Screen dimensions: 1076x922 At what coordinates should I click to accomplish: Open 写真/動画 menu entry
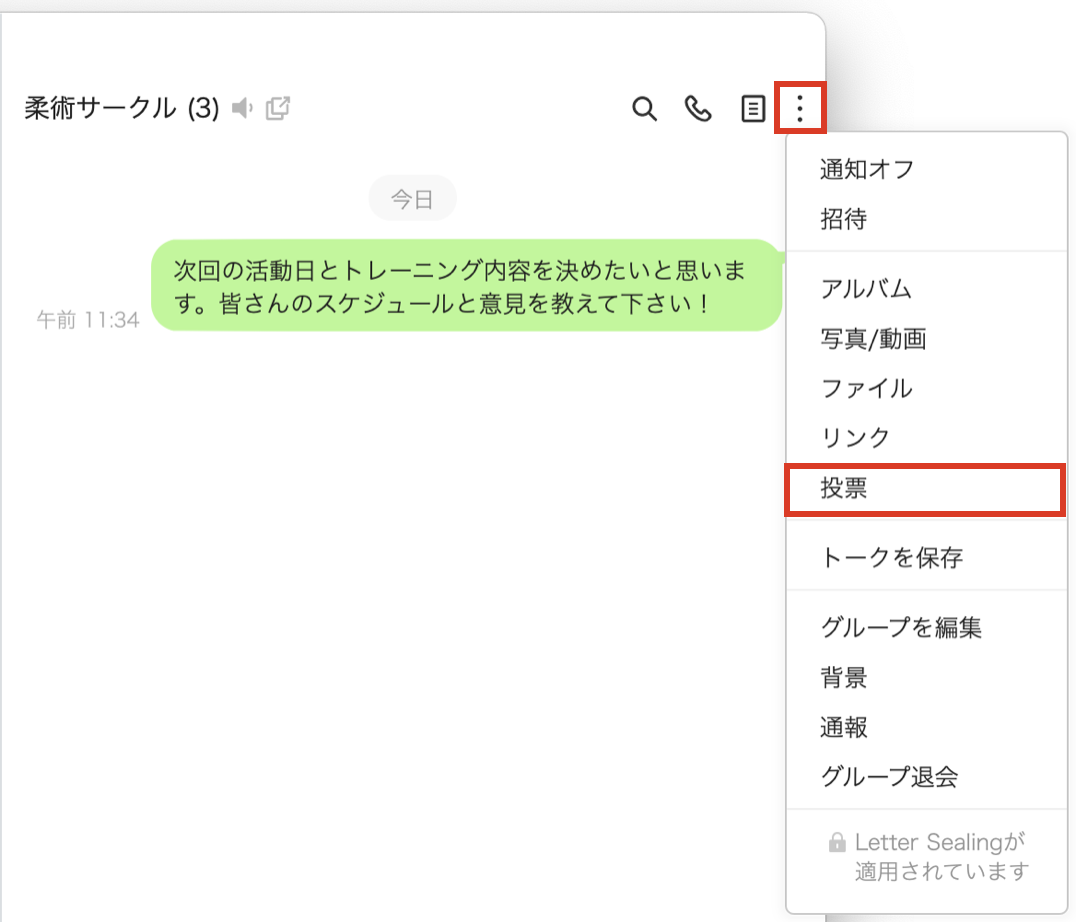926,339
